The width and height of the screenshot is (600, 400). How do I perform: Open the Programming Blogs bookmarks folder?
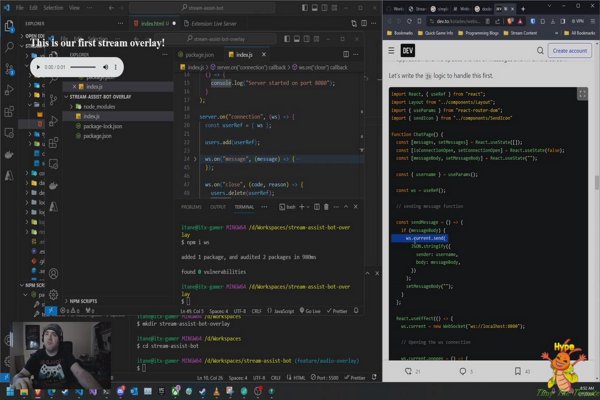pyautogui.click(x=478, y=33)
